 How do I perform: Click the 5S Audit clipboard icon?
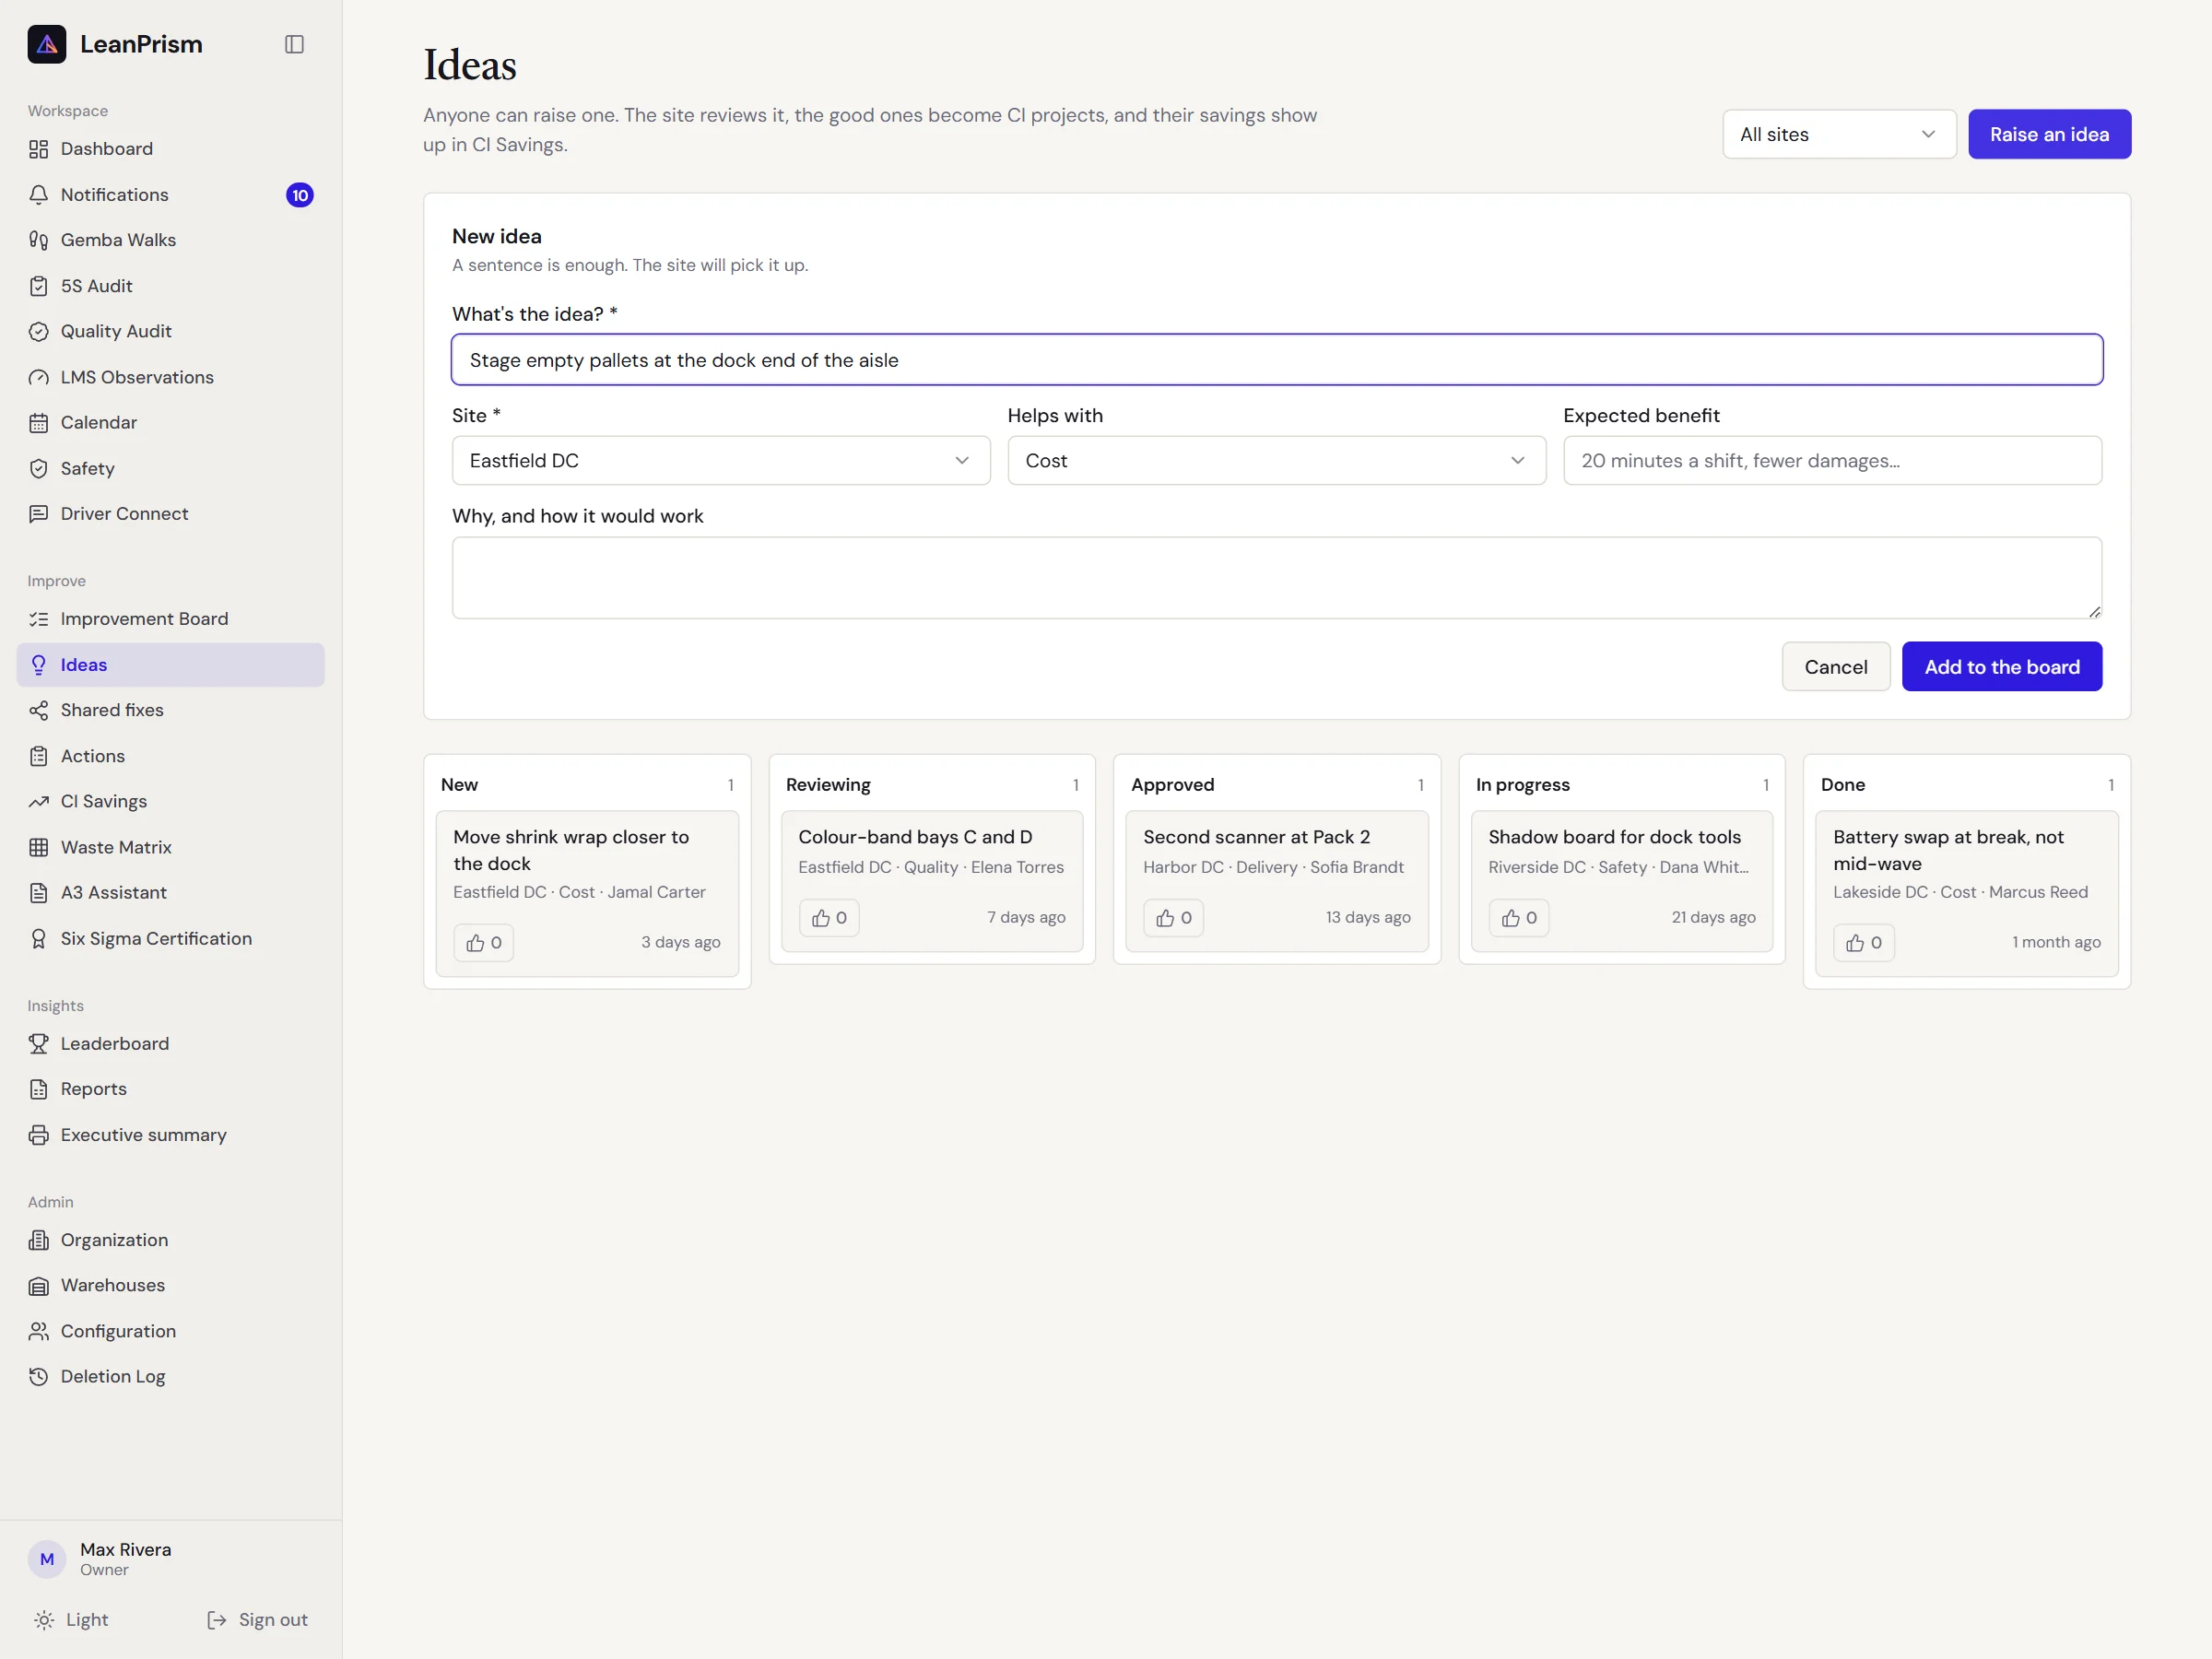39,286
